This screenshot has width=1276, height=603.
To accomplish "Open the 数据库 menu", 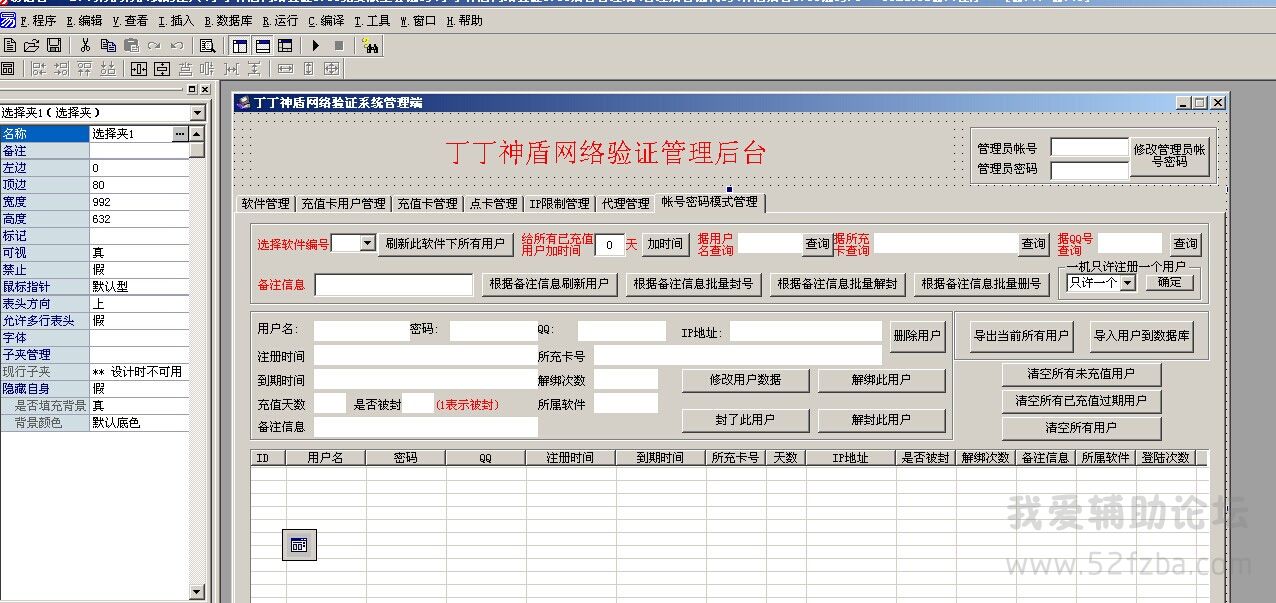I will coord(228,20).
